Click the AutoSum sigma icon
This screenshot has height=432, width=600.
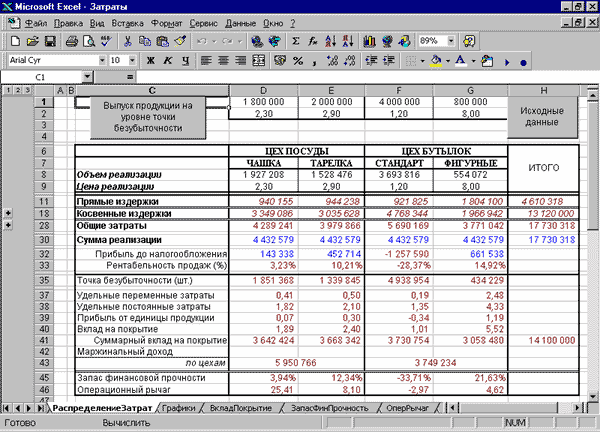[x=295, y=41]
